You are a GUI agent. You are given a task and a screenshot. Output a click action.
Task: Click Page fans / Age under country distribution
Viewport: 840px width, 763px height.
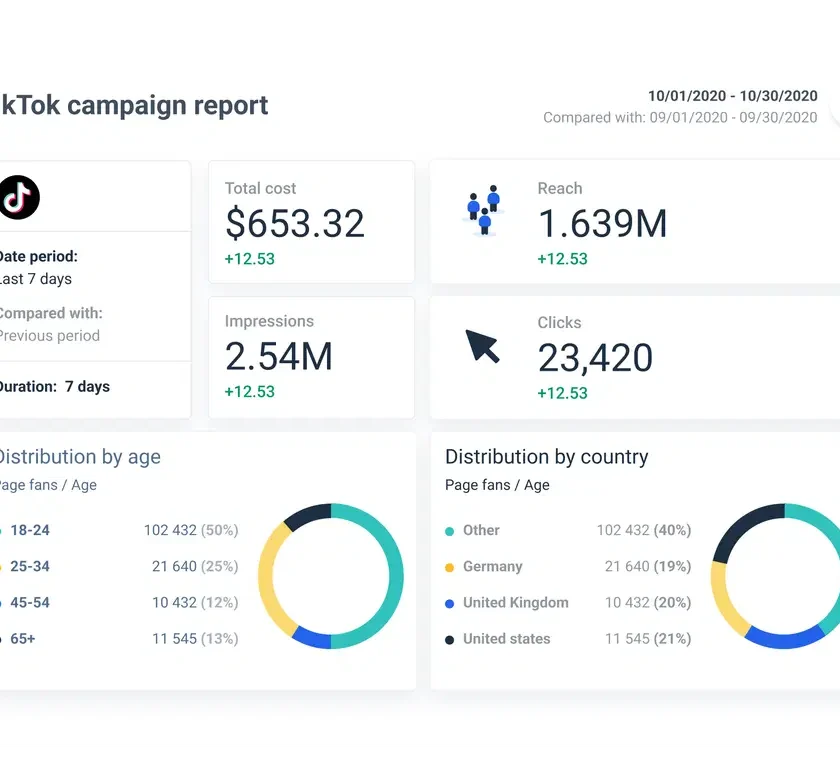tap(497, 485)
